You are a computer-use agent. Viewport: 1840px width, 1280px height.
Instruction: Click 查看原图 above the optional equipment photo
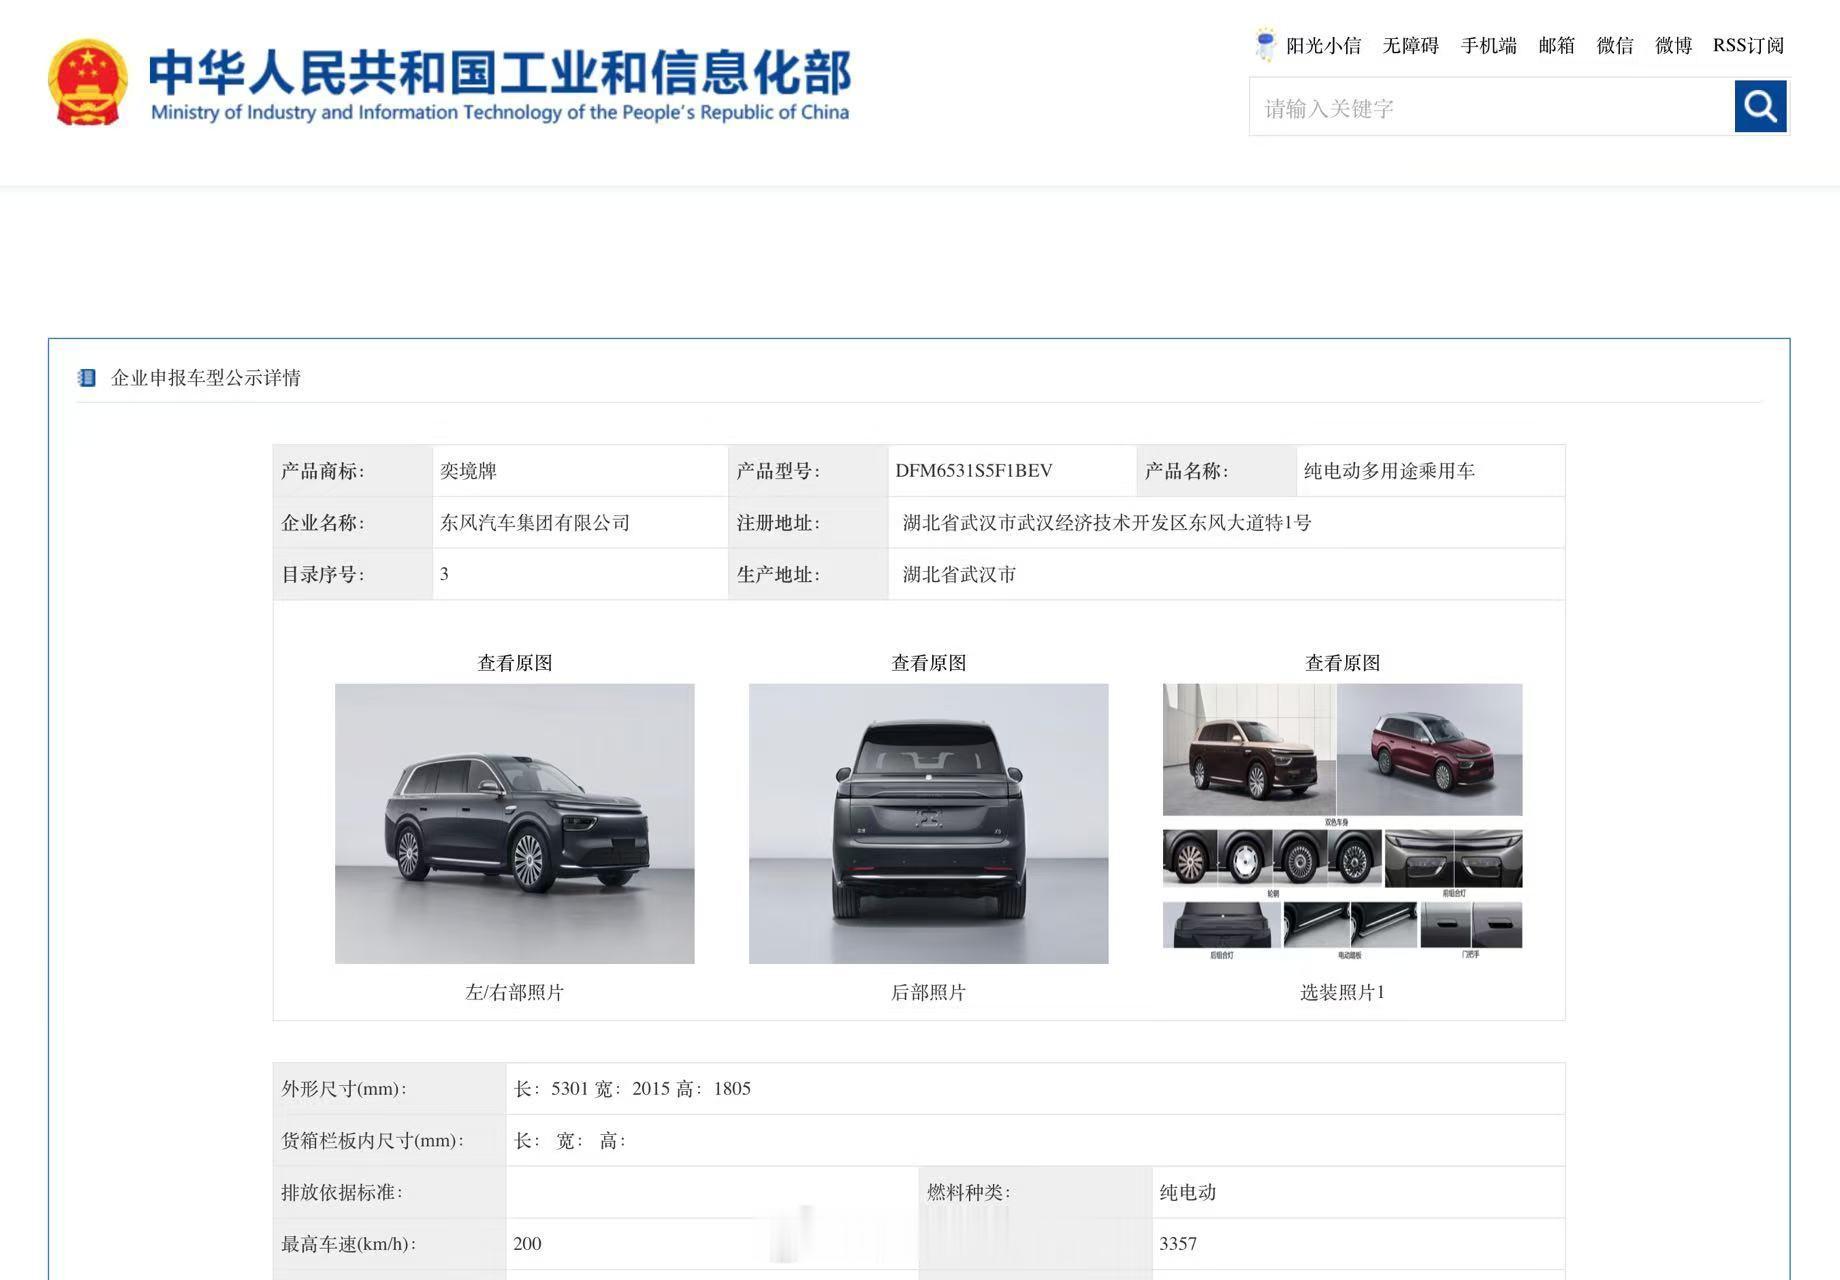pyautogui.click(x=1342, y=663)
